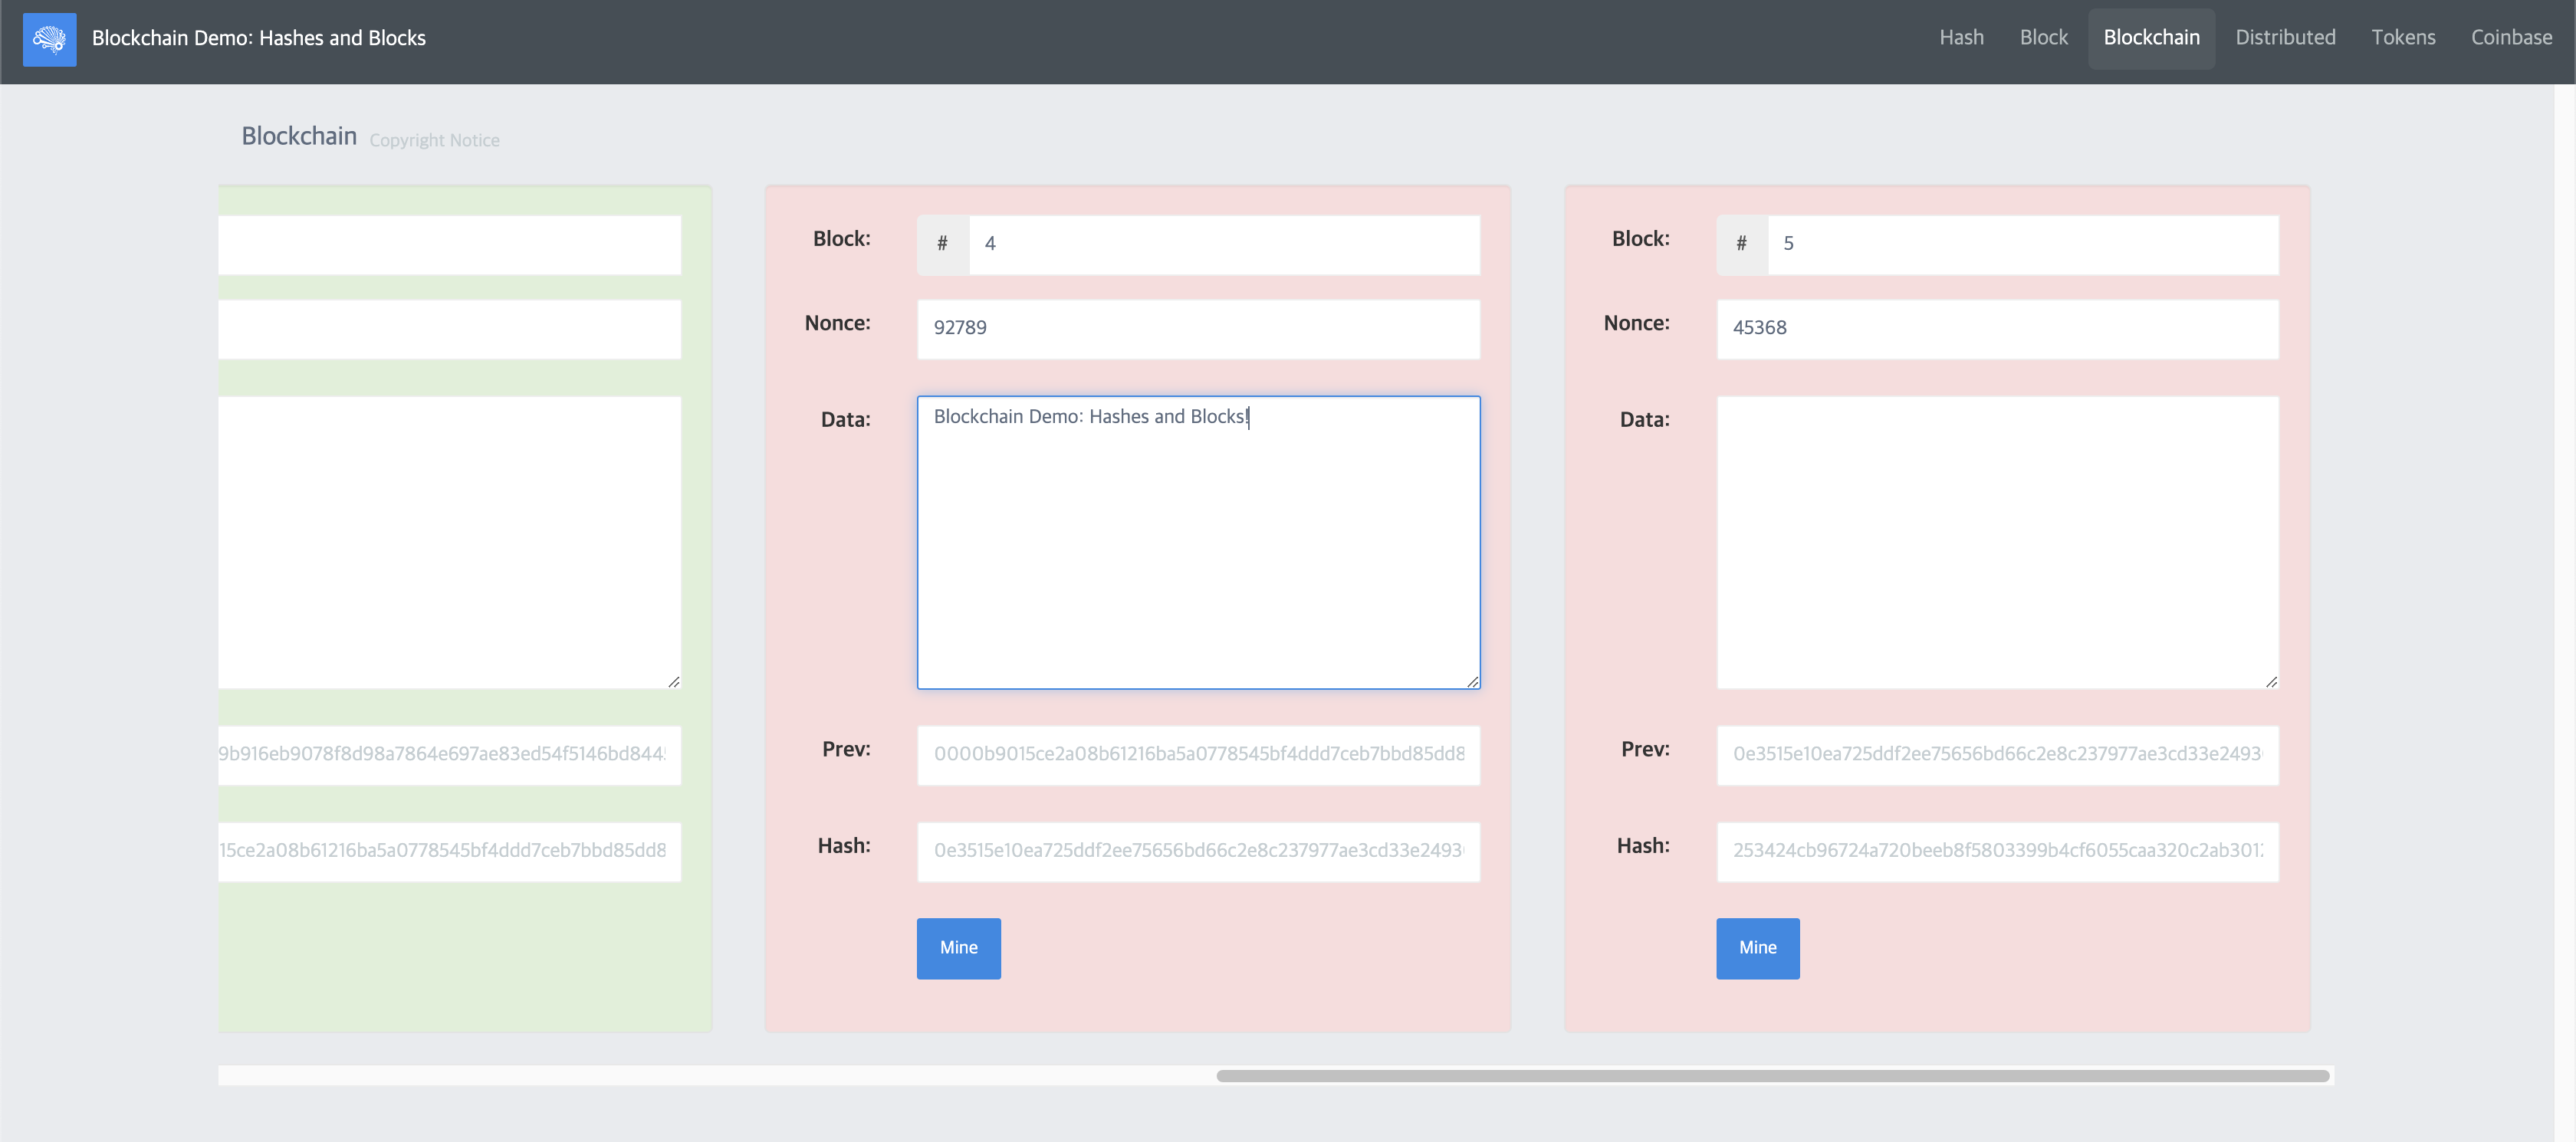Open the Coinbase navigation tab

(2511, 38)
